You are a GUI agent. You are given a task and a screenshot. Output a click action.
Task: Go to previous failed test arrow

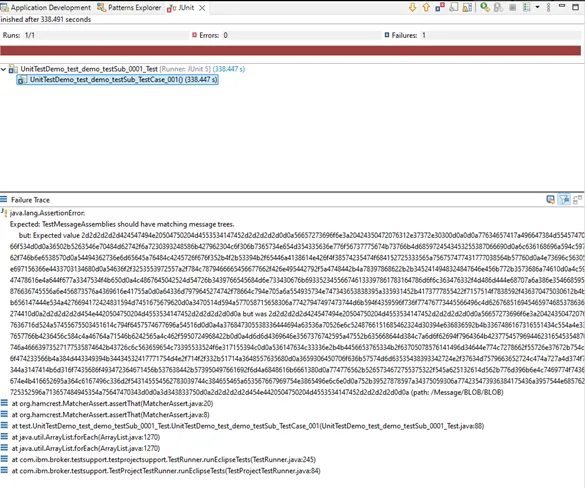click(426, 7)
